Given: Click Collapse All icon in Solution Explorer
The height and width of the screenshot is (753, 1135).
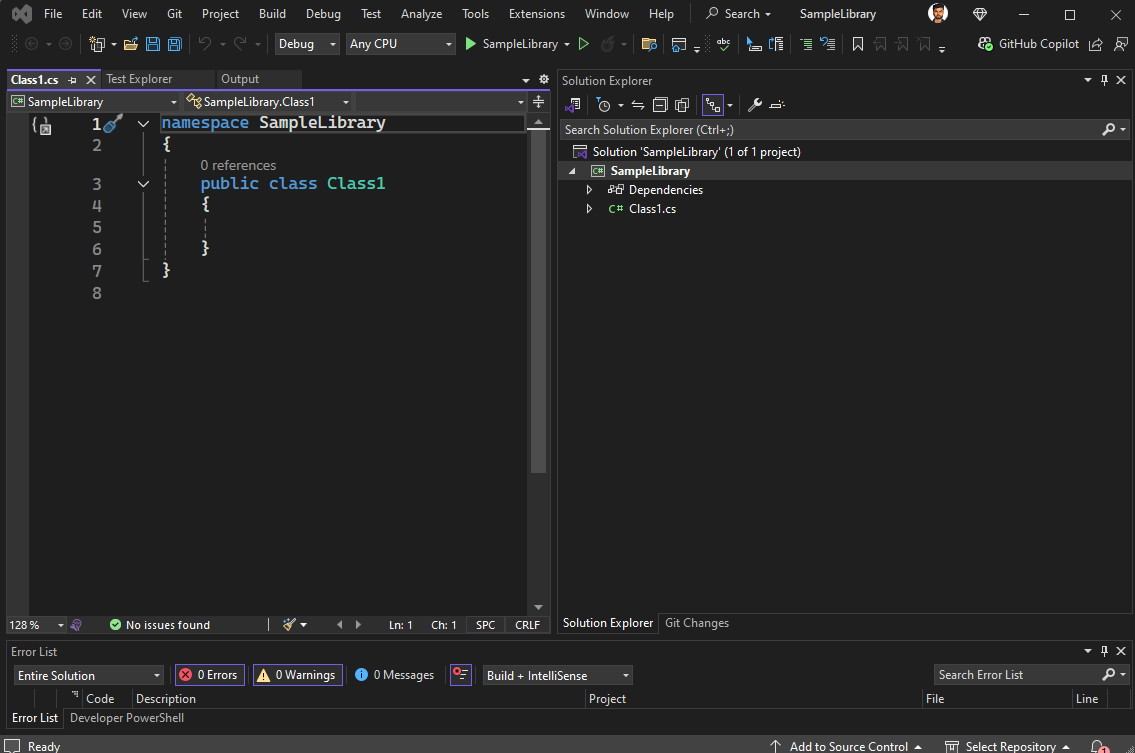Looking at the screenshot, I should [659, 105].
